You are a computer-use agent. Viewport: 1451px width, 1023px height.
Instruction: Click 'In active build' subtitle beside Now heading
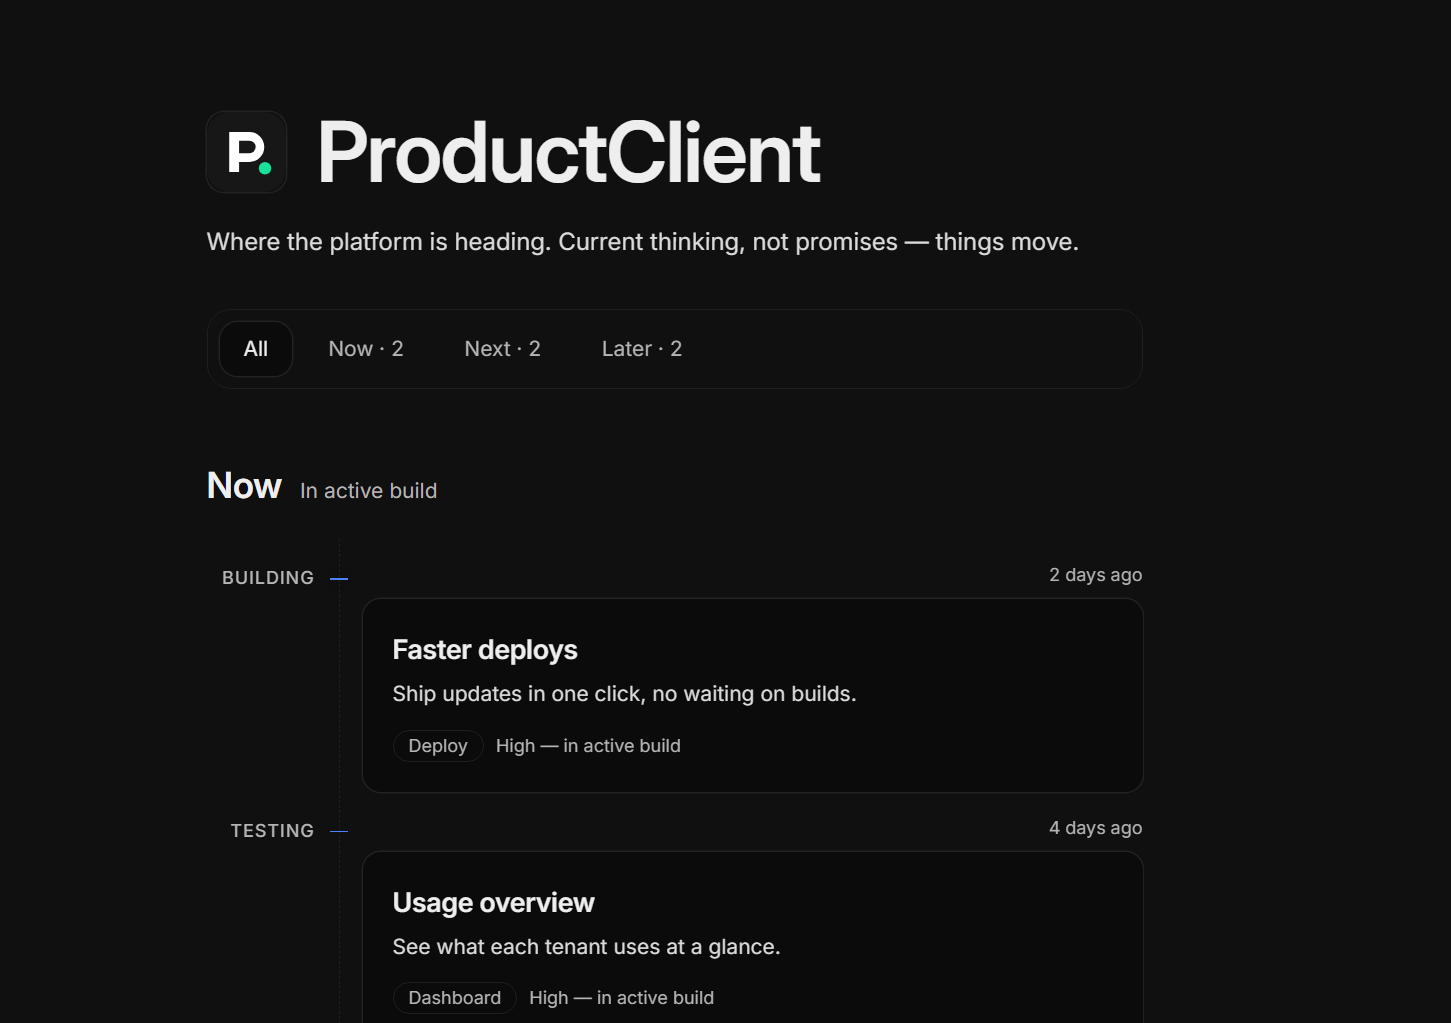point(369,491)
